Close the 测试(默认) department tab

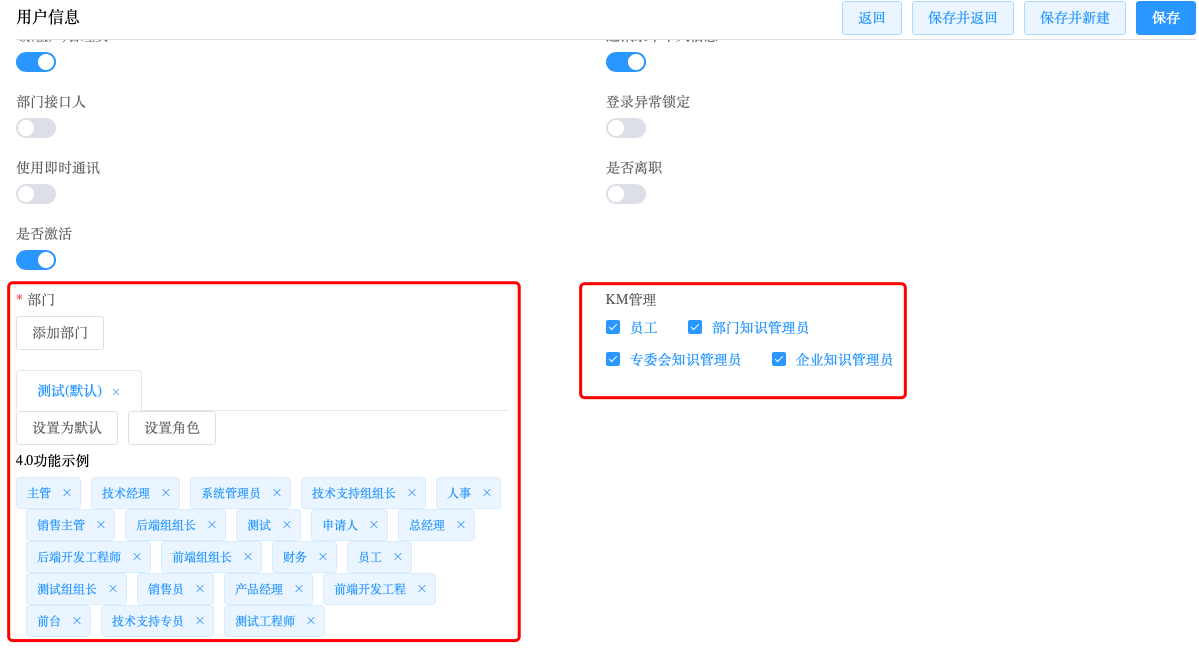pyautogui.click(x=116, y=392)
